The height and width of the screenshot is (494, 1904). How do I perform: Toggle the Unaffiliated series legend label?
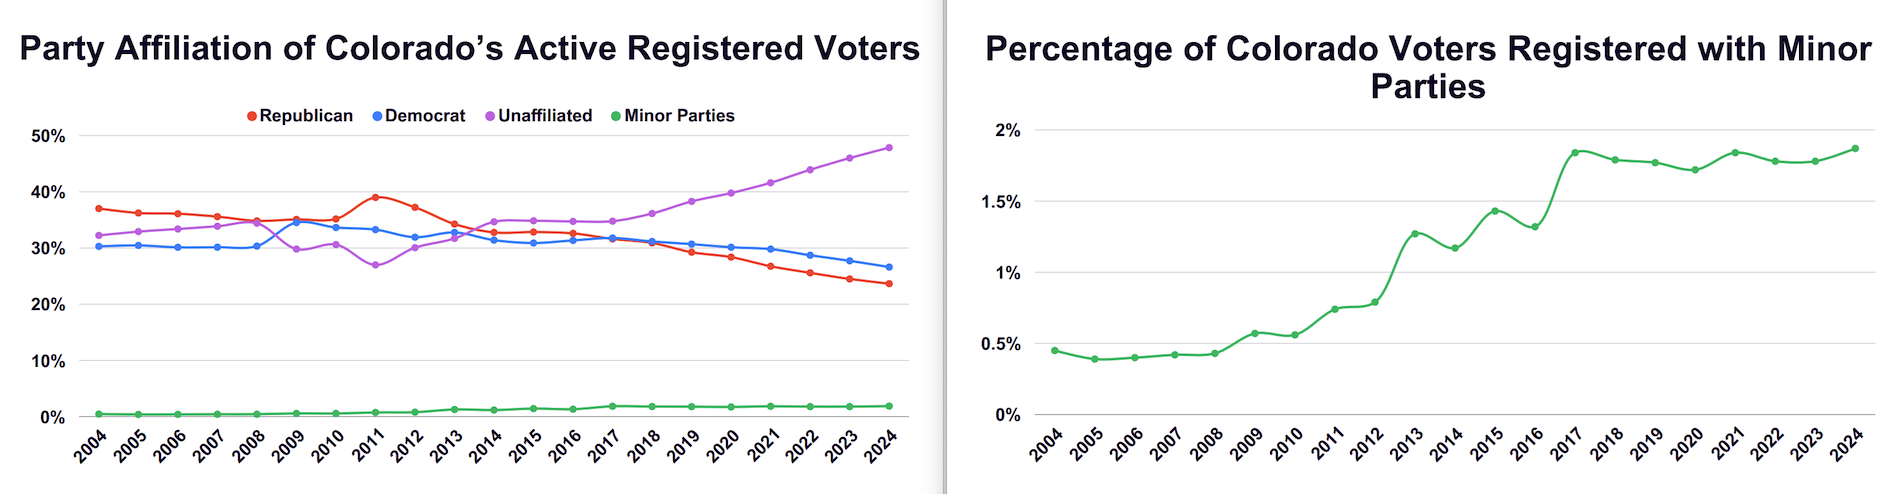tap(545, 116)
